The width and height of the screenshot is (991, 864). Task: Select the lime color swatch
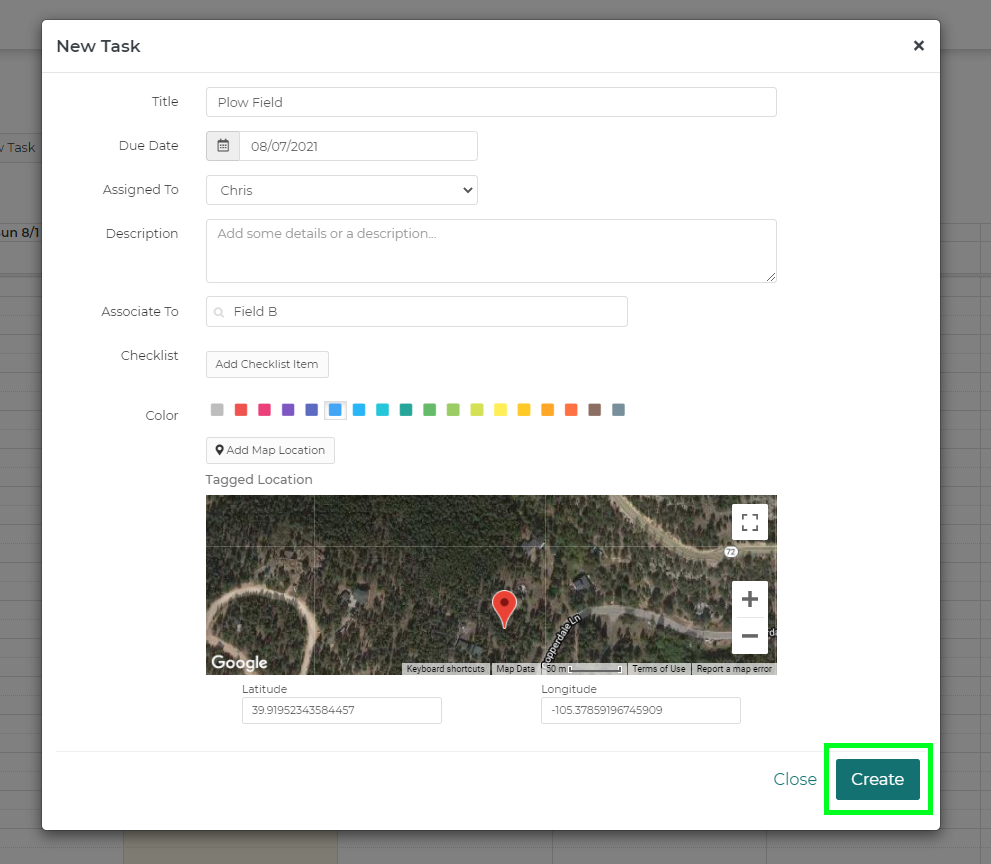[477, 410]
